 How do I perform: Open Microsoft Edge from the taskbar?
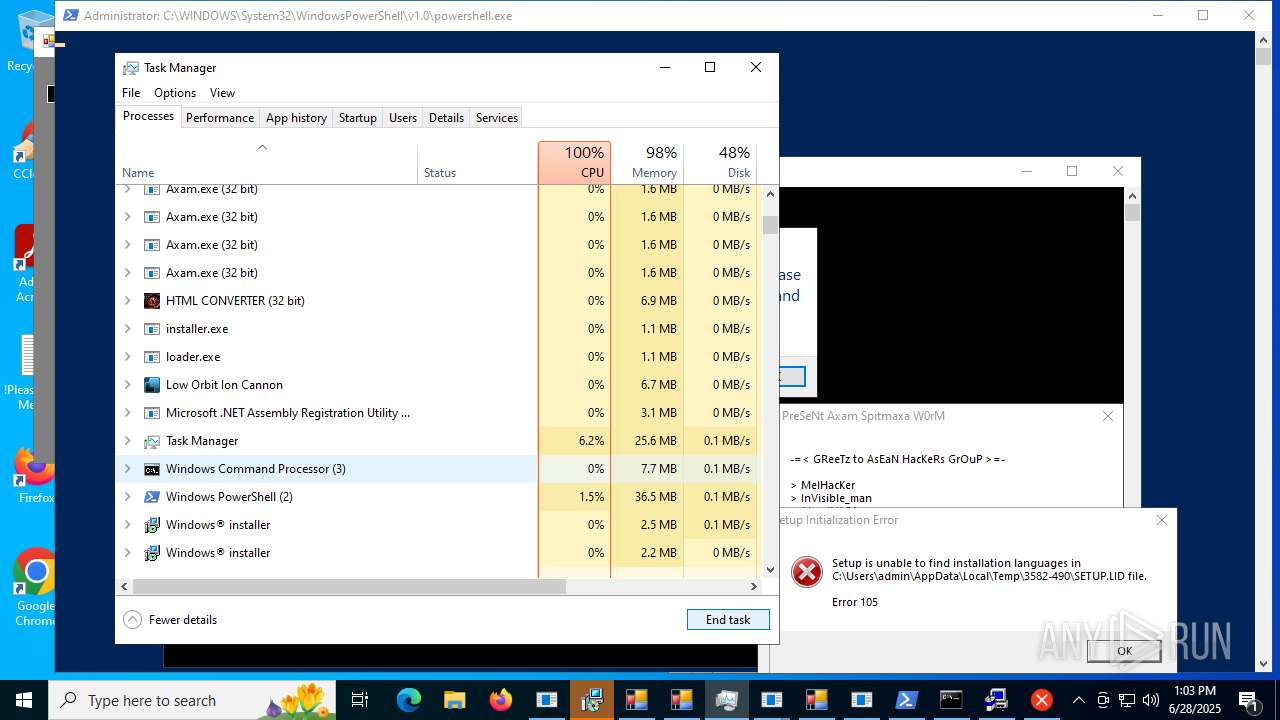(409, 700)
